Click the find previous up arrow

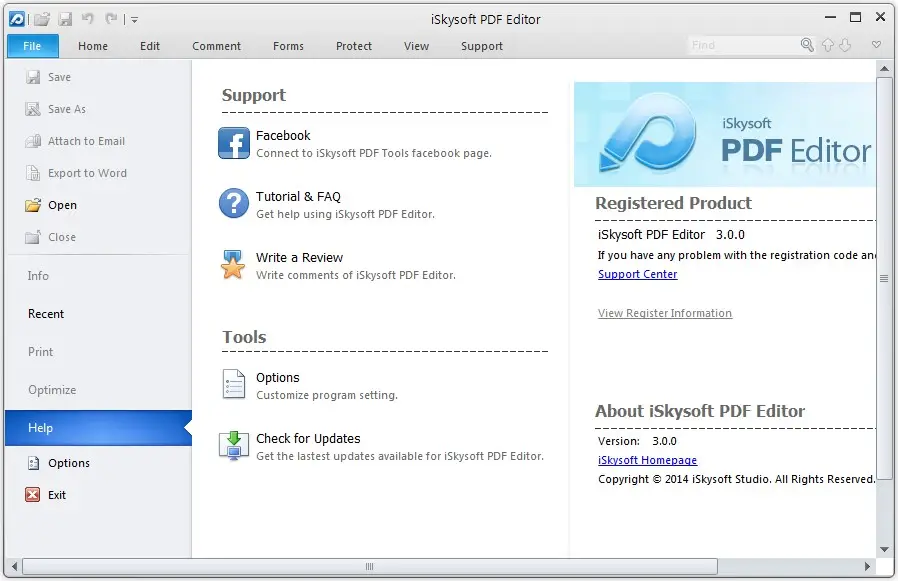click(828, 45)
